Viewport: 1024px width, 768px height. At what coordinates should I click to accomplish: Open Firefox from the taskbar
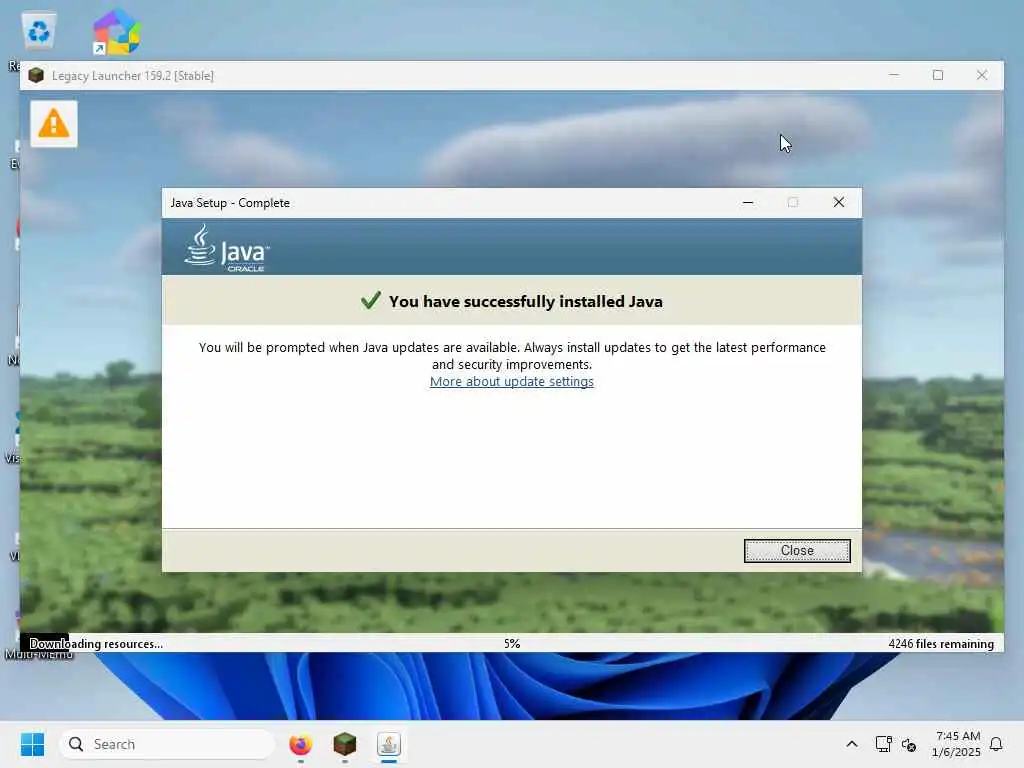(300, 744)
